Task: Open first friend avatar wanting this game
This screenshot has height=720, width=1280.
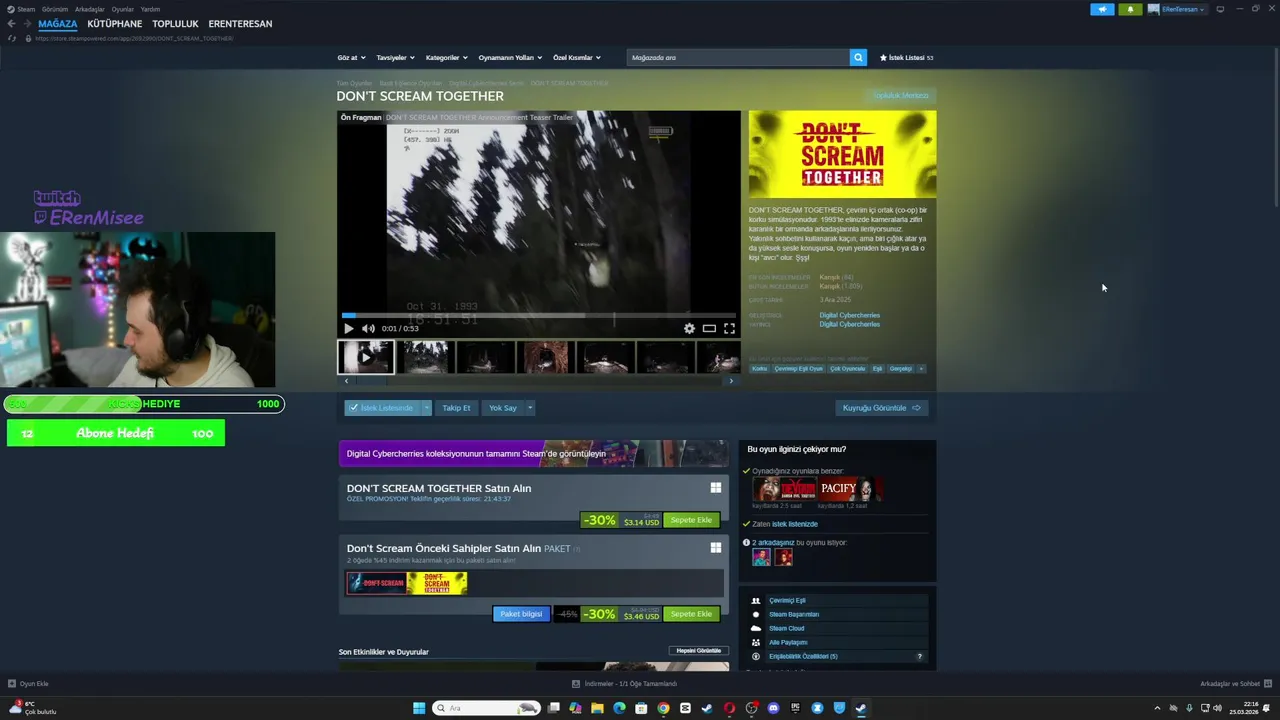Action: click(x=761, y=557)
